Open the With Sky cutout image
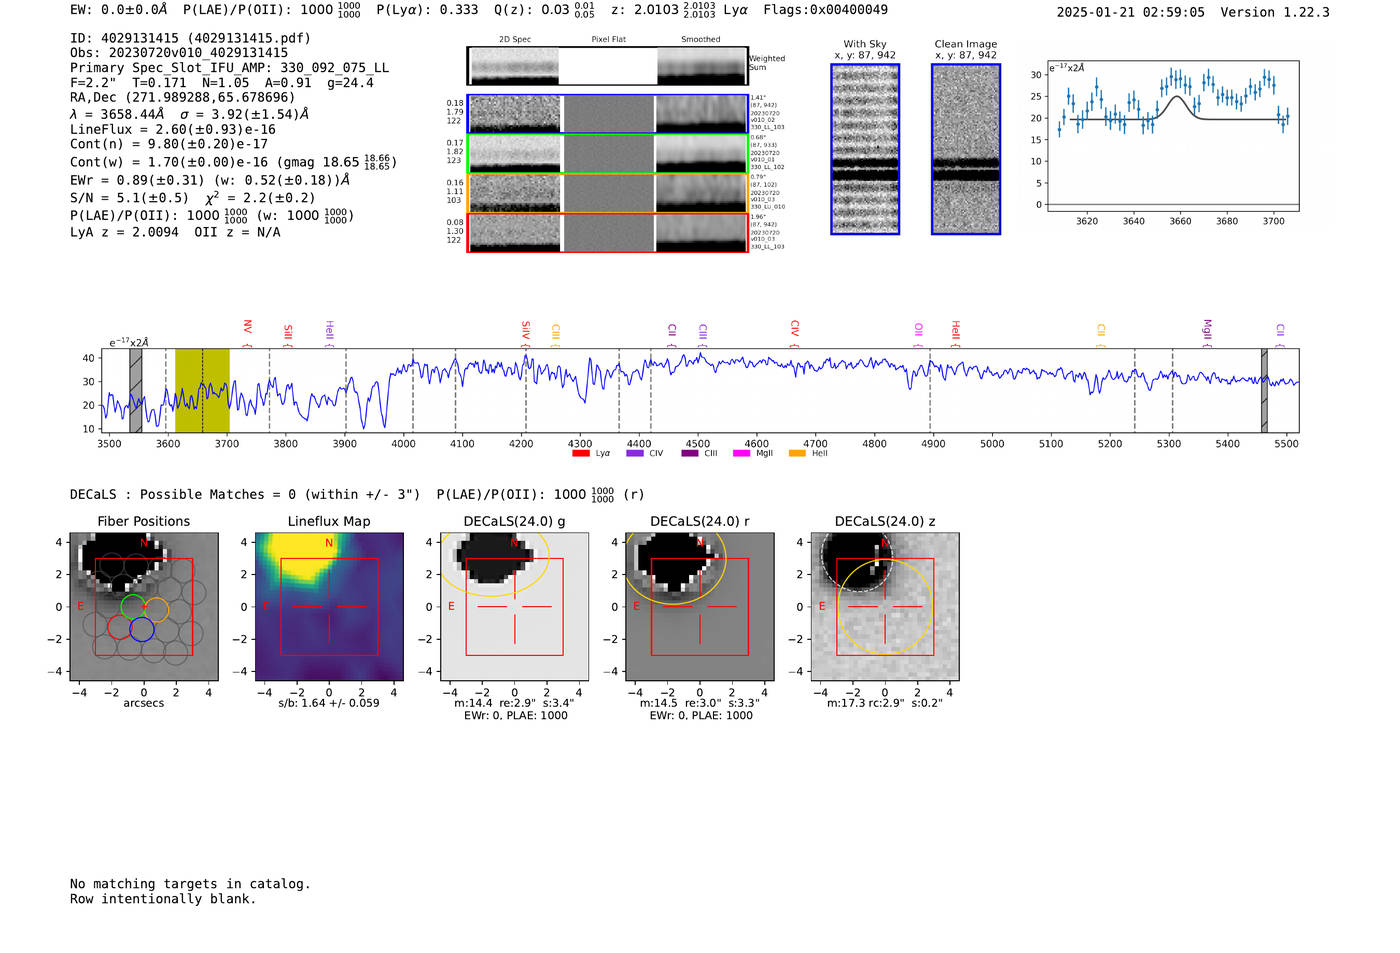Viewport: 1400px width, 953px height. point(865,149)
